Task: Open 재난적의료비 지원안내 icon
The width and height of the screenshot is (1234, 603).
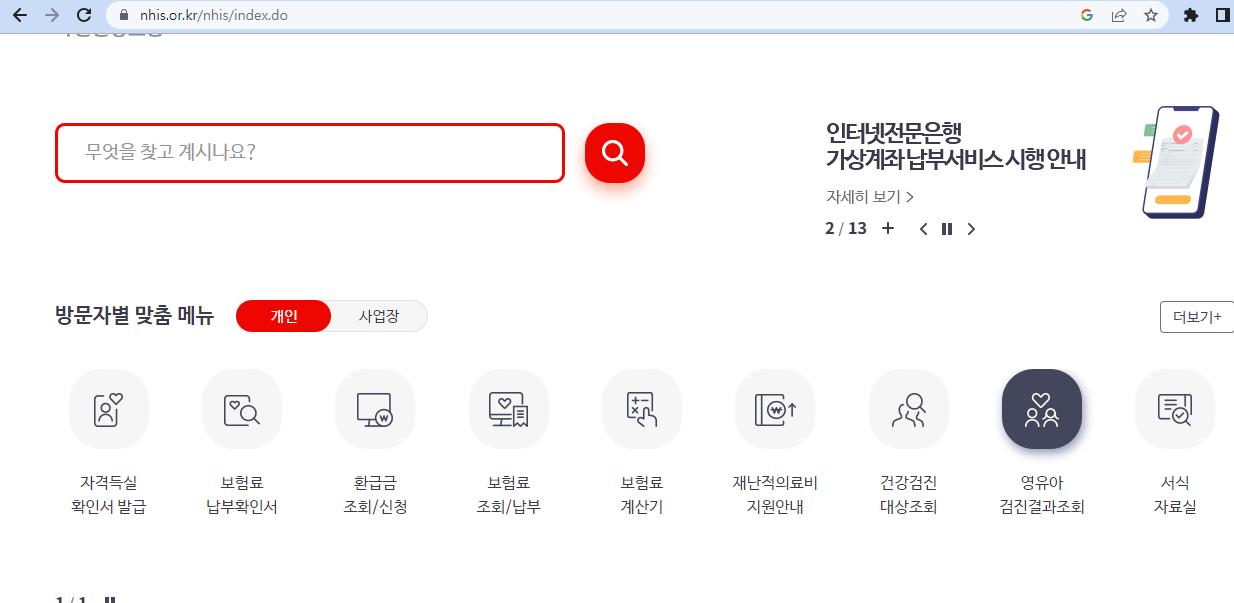Action: pos(775,408)
